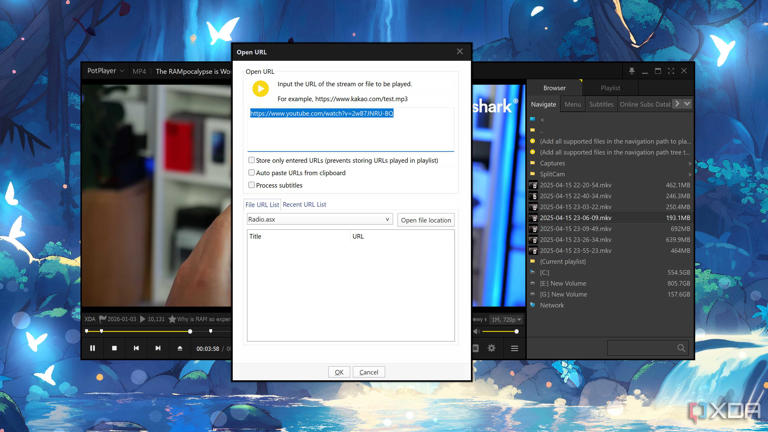
Task: Switch to Recent URL List tab
Action: pyautogui.click(x=304, y=204)
